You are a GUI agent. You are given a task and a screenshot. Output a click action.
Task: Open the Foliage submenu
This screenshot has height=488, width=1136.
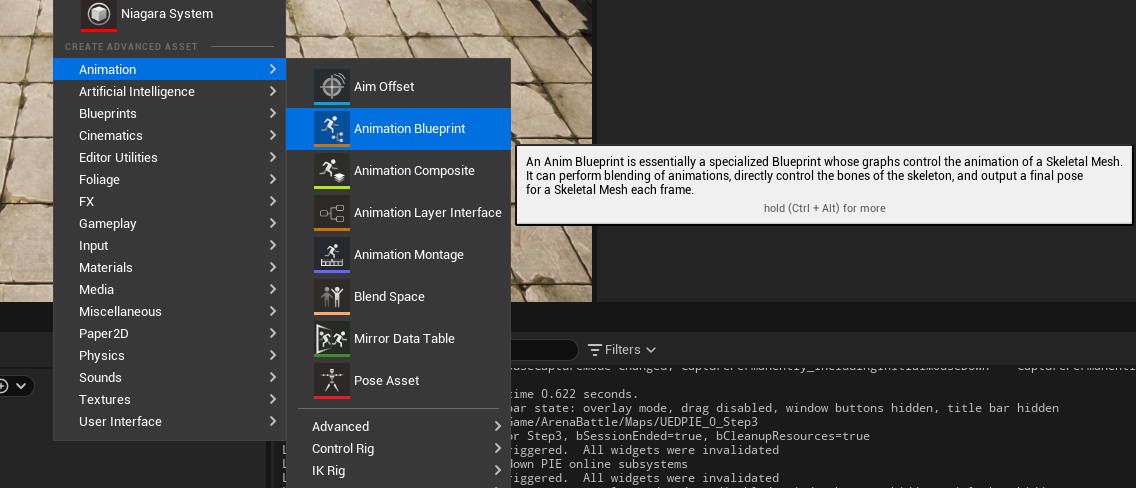pos(170,180)
